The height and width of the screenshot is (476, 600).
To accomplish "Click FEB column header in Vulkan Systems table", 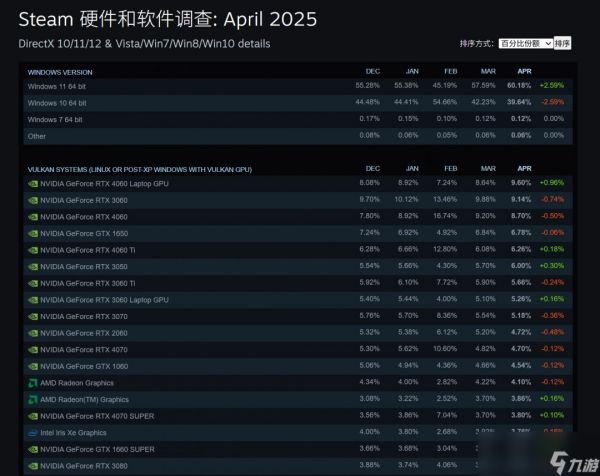I will coord(451,169).
